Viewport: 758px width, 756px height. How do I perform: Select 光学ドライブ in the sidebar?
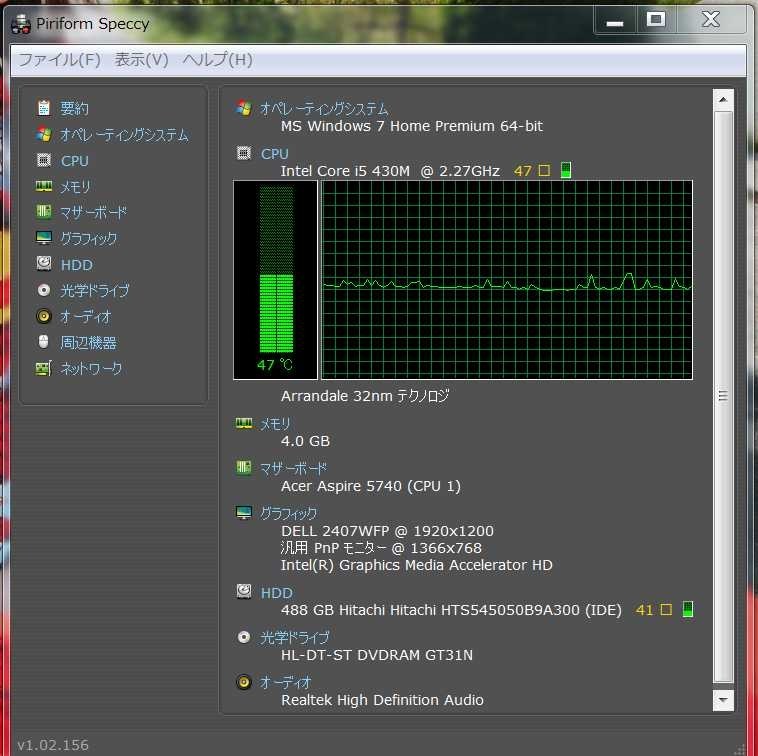coord(95,291)
